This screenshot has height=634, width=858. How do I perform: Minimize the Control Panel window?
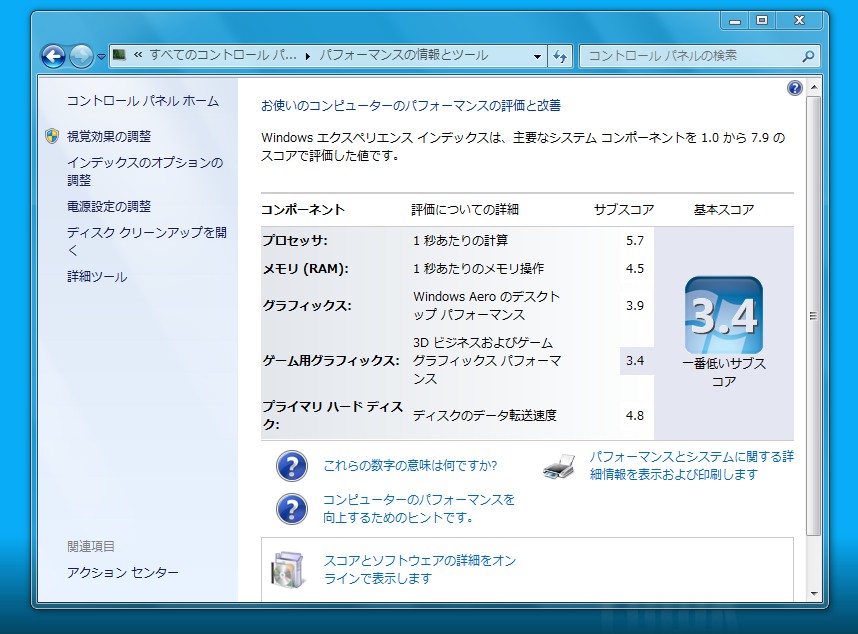coord(735,21)
